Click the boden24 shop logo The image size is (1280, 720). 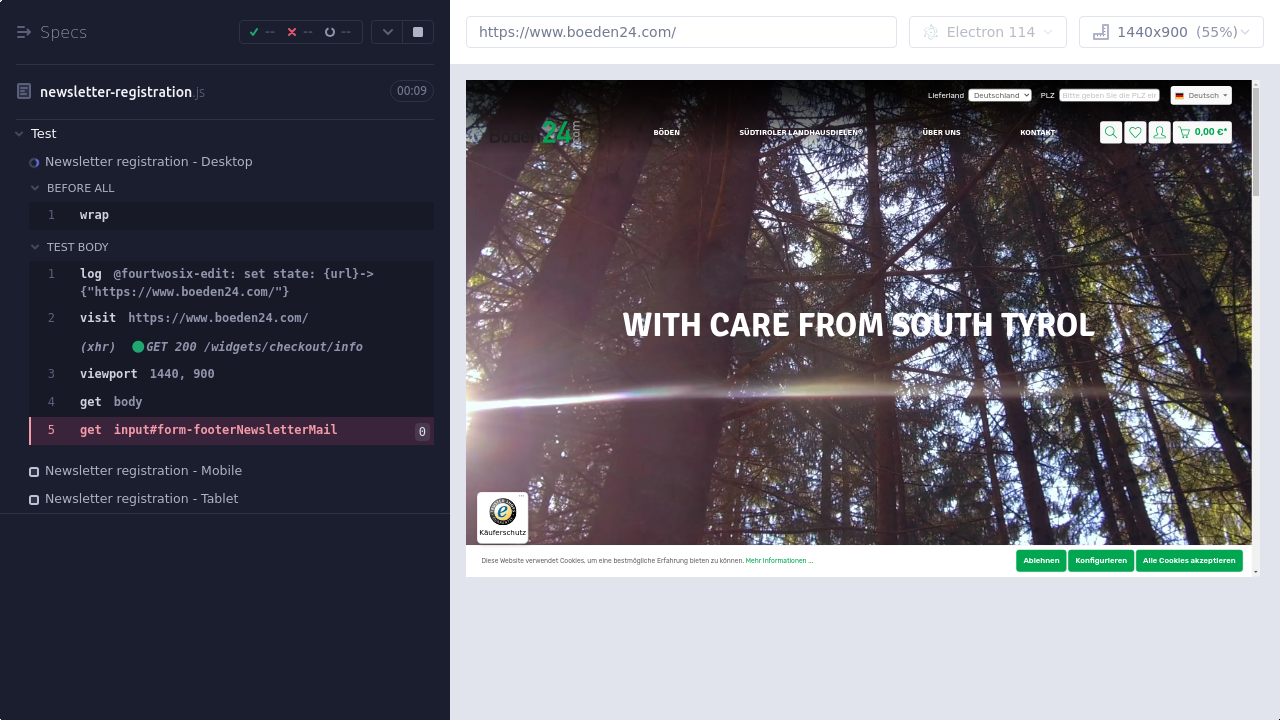pos(534,132)
